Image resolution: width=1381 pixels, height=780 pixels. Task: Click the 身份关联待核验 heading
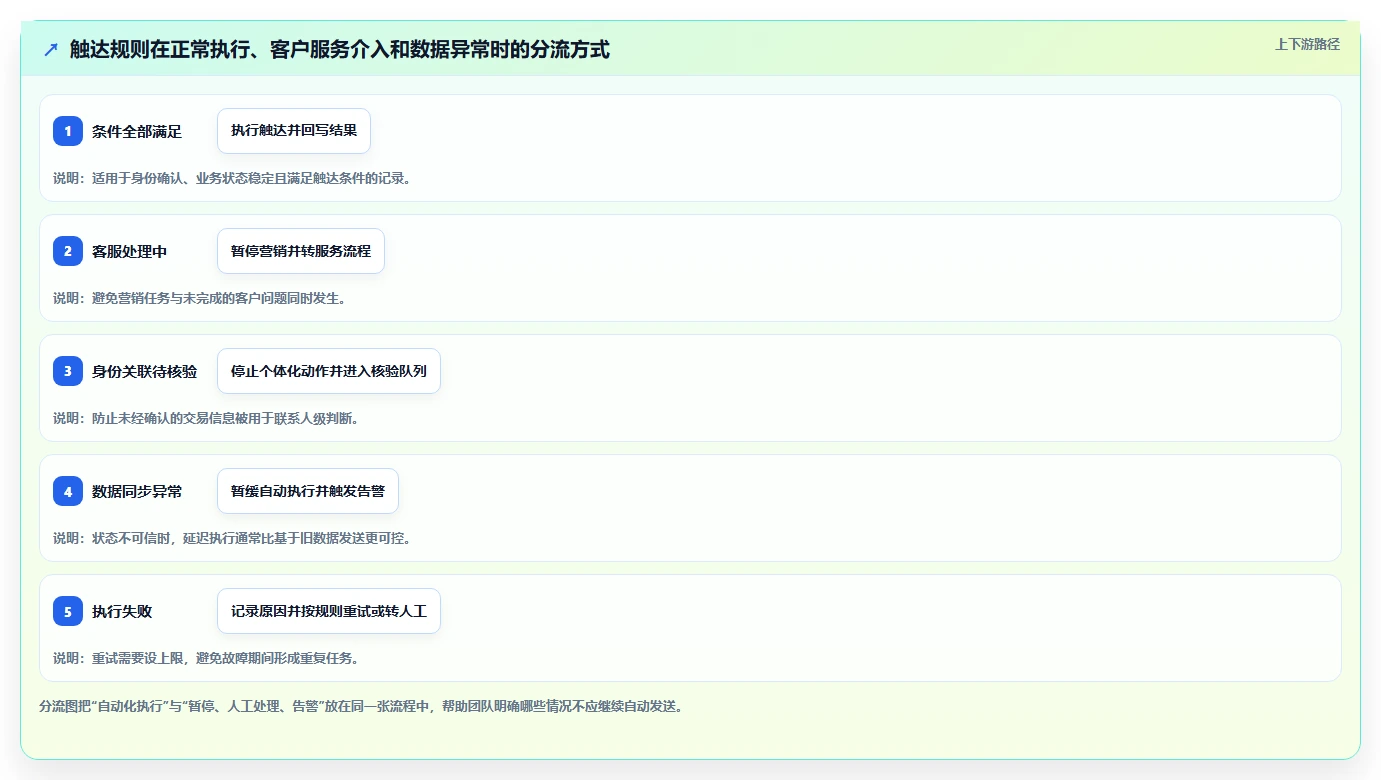pyautogui.click(x=145, y=372)
